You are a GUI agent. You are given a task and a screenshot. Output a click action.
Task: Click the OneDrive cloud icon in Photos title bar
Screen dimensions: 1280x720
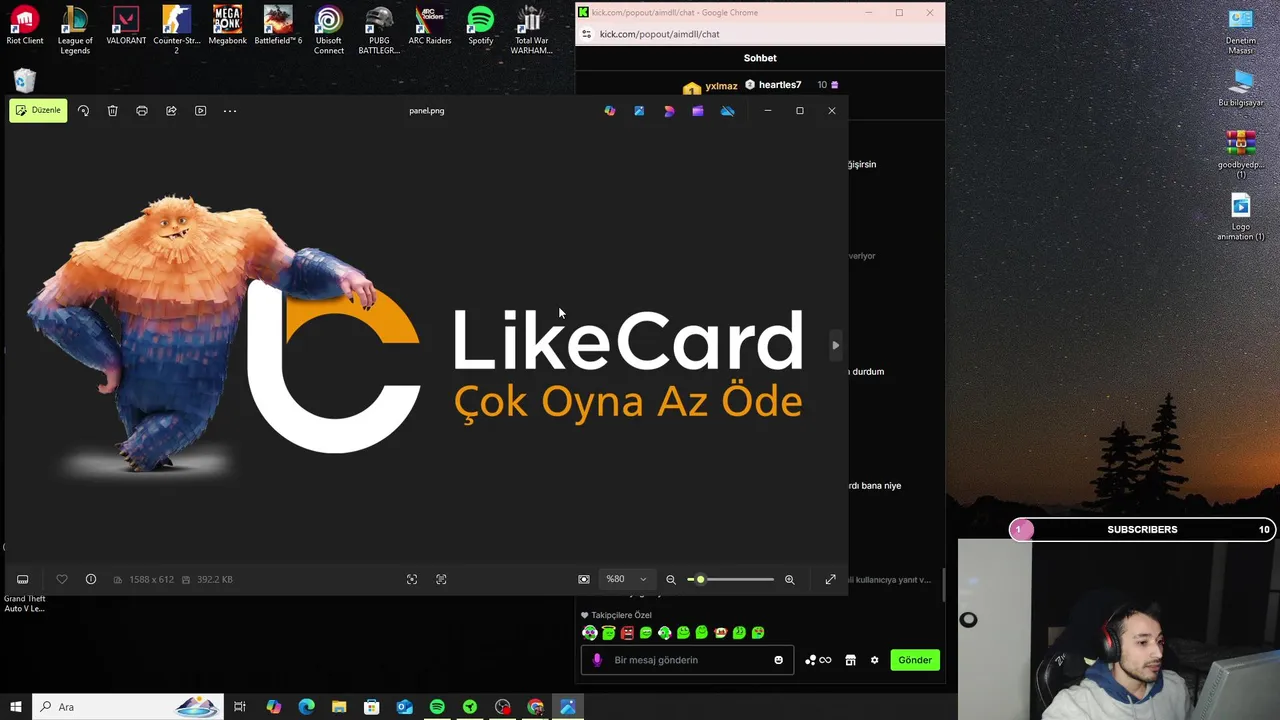(727, 111)
